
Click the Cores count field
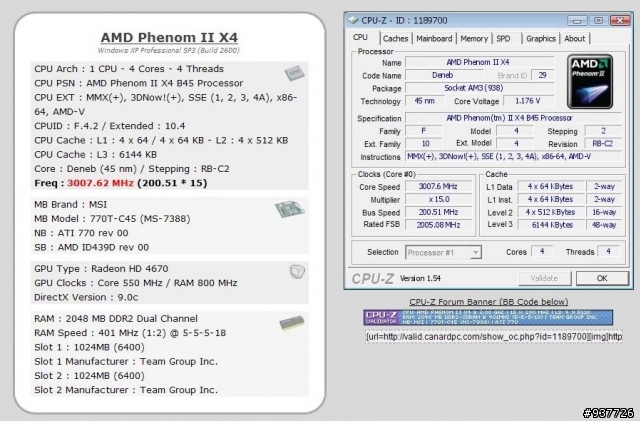pos(542,252)
